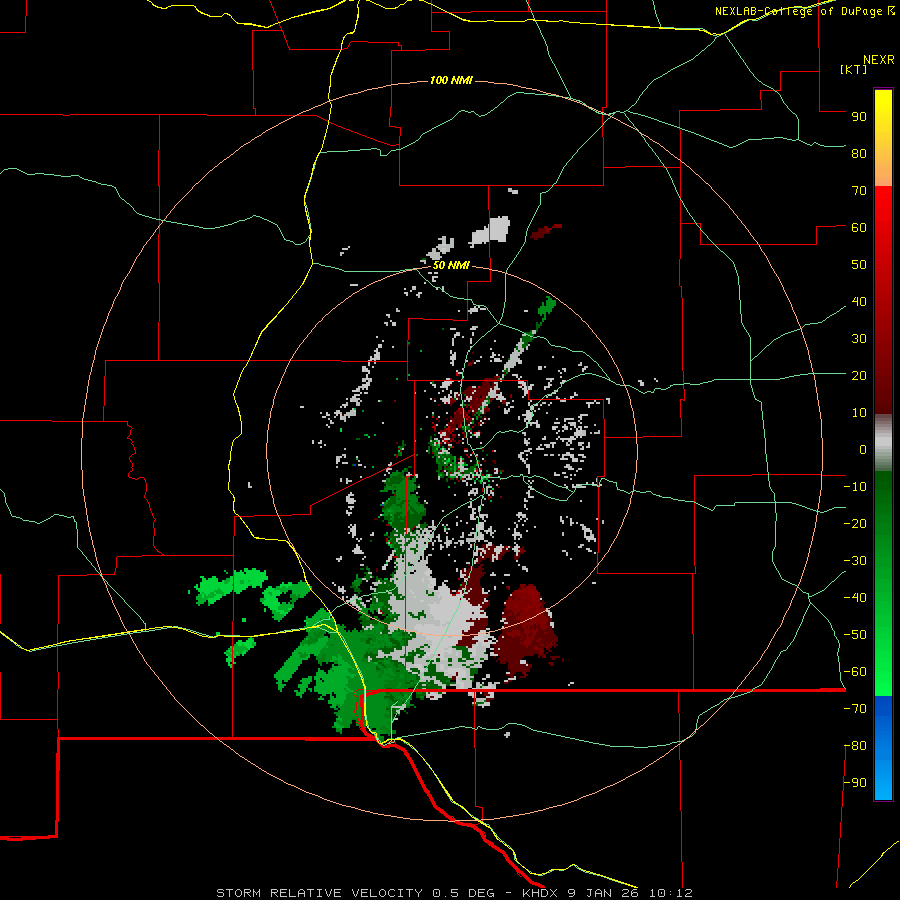Image resolution: width=900 pixels, height=900 pixels.
Task: Click the 100 NMI range ring label
Action: 451,80
